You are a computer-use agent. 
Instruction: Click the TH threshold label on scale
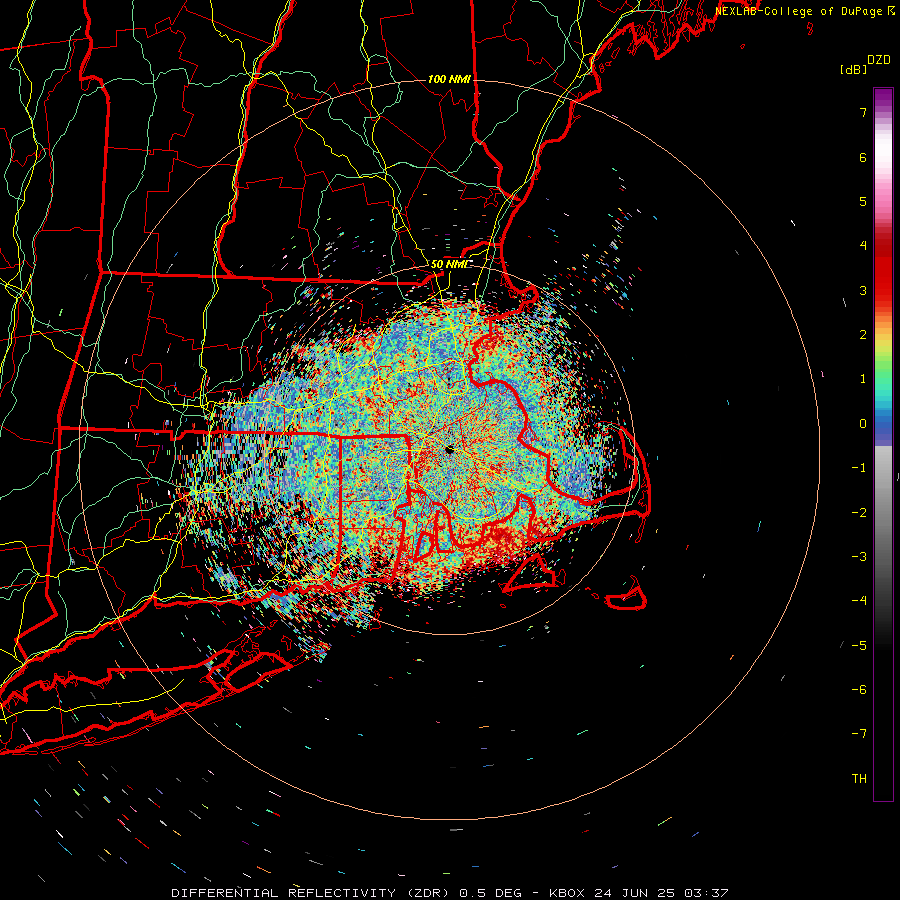coord(859,778)
